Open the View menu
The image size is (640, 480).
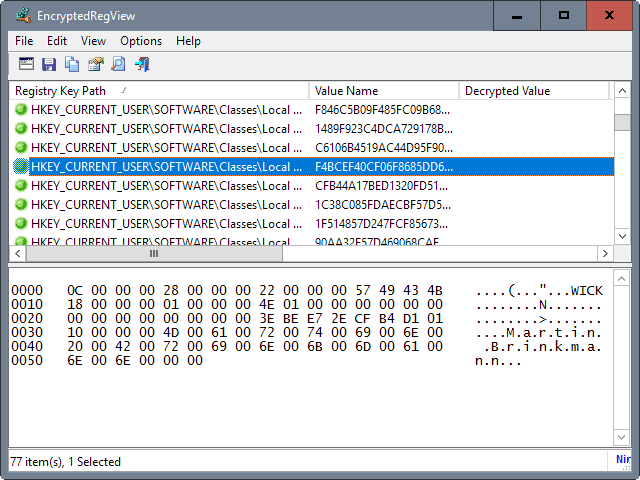(x=93, y=41)
